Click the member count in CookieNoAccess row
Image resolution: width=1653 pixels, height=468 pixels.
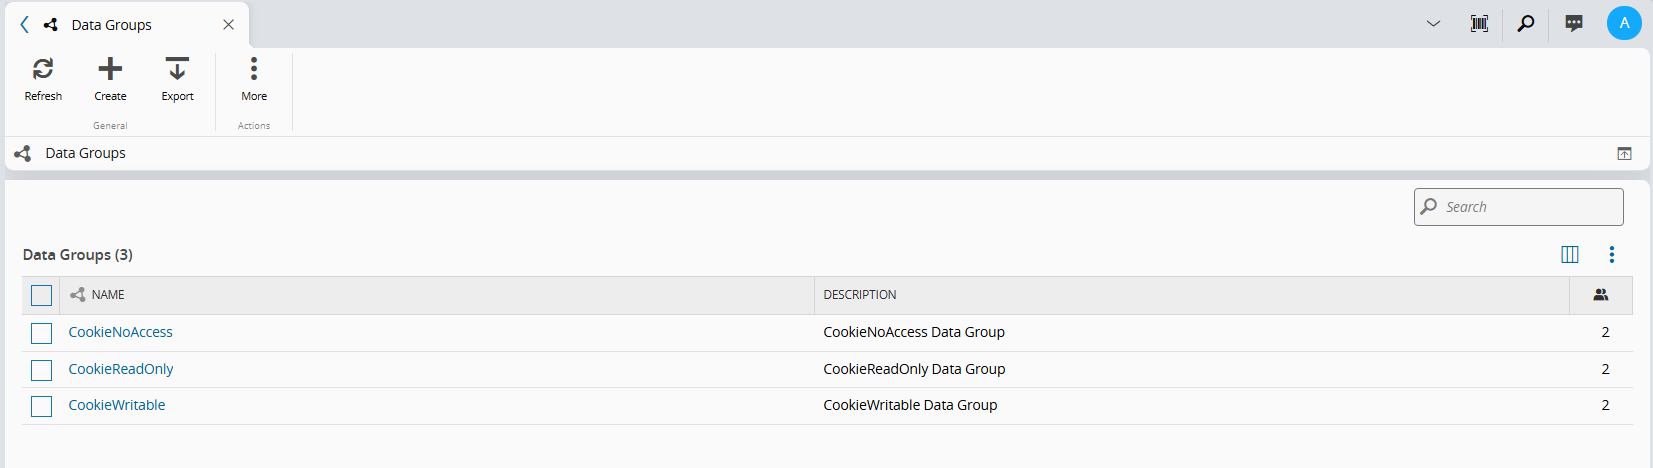(x=1605, y=332)
